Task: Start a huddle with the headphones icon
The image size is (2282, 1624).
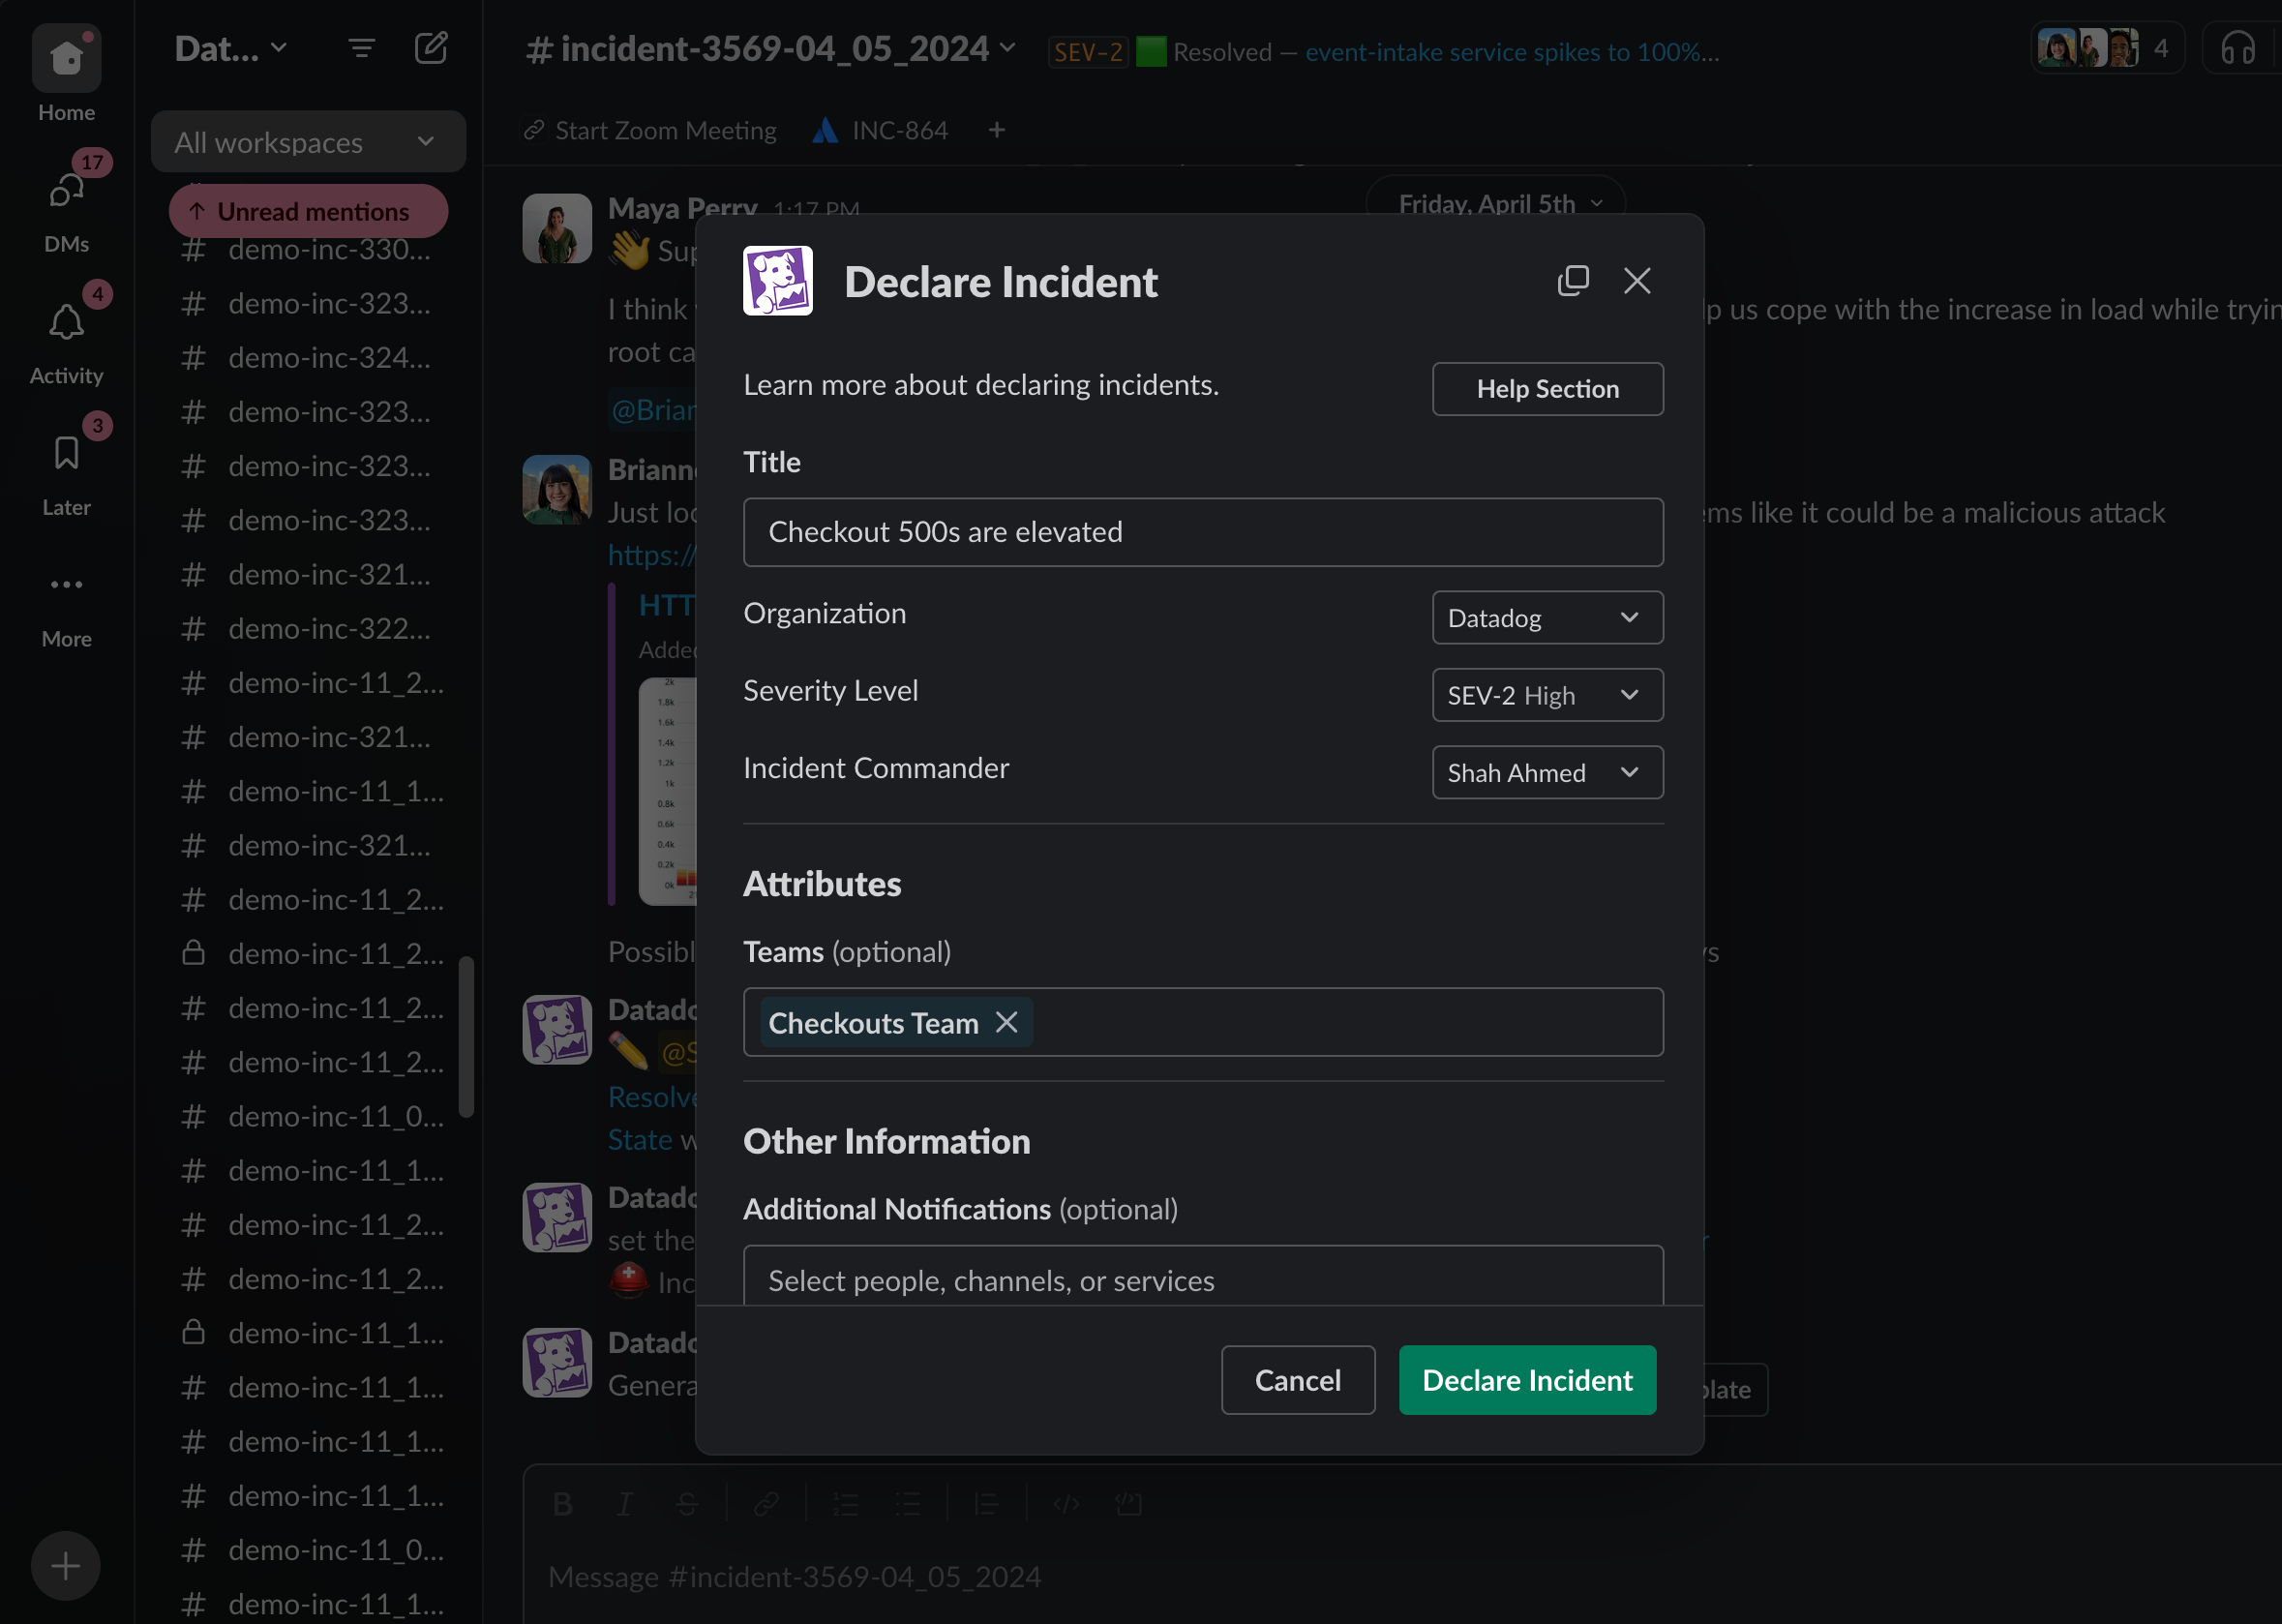Action: point(2237,47)
